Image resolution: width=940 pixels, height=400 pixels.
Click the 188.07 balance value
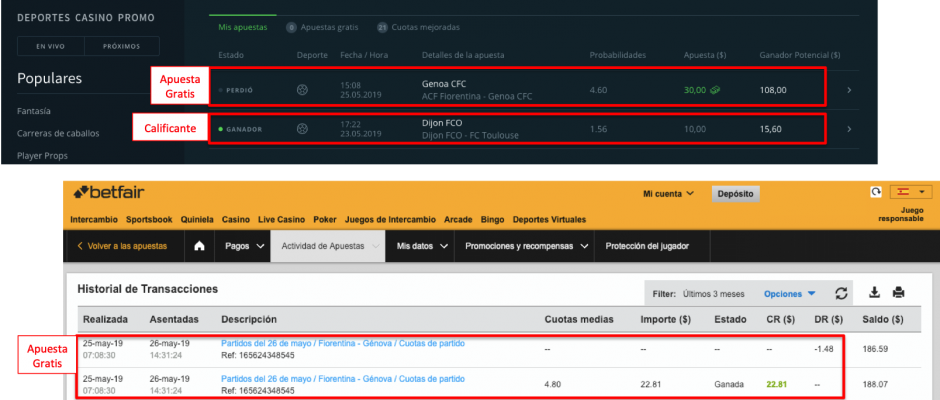[873, 384]
